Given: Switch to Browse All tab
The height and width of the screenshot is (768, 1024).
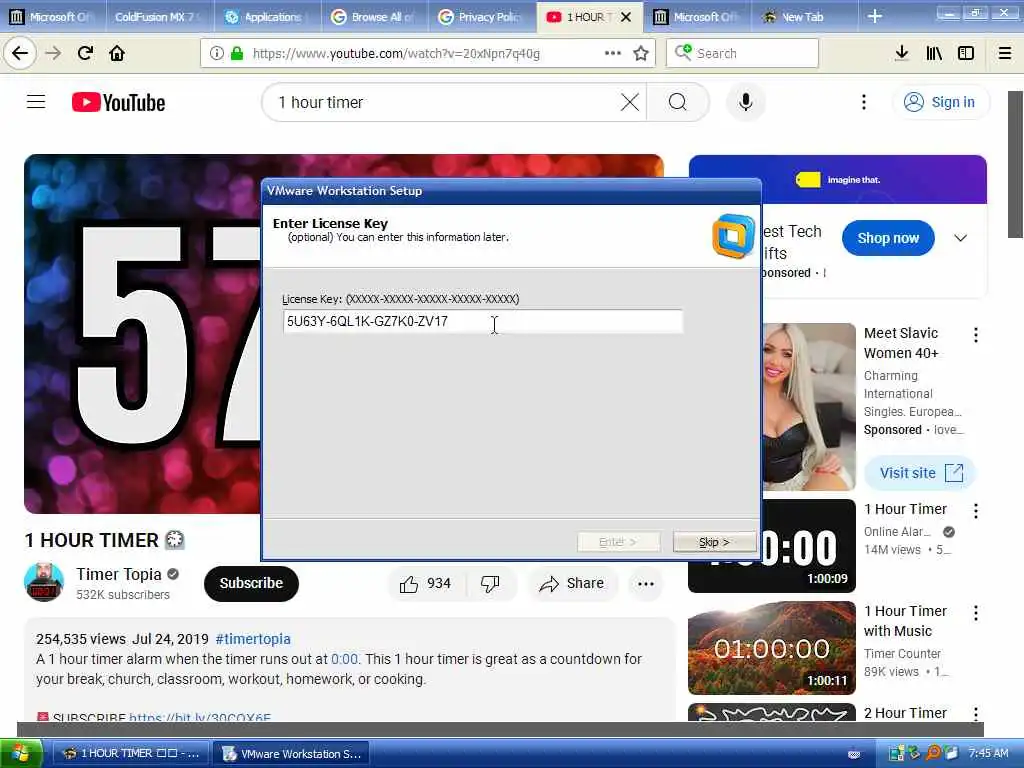Looking at the screenshot, I should tap(375, 17).
